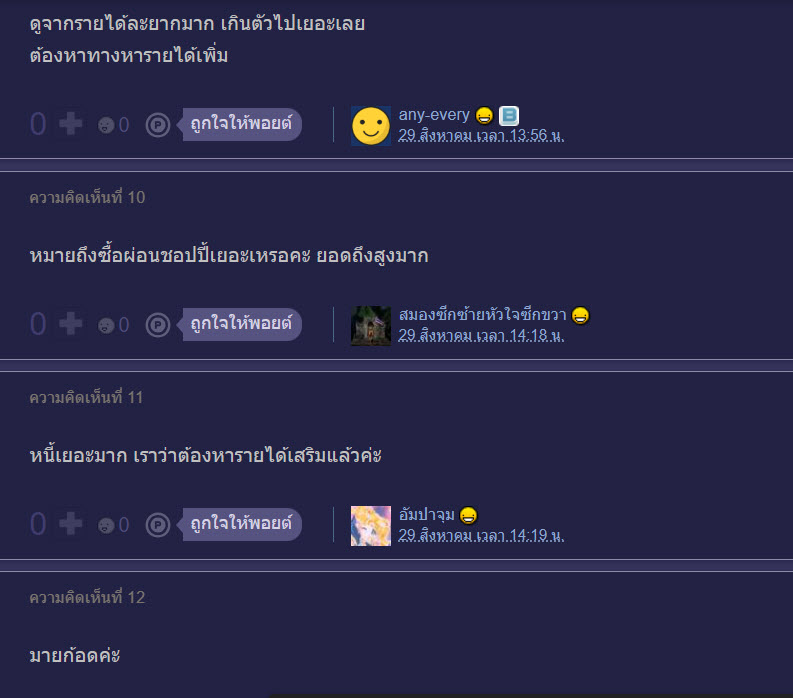
Task: Click the 14:18 timestamp on comment 10
Action: click(481, 335)
